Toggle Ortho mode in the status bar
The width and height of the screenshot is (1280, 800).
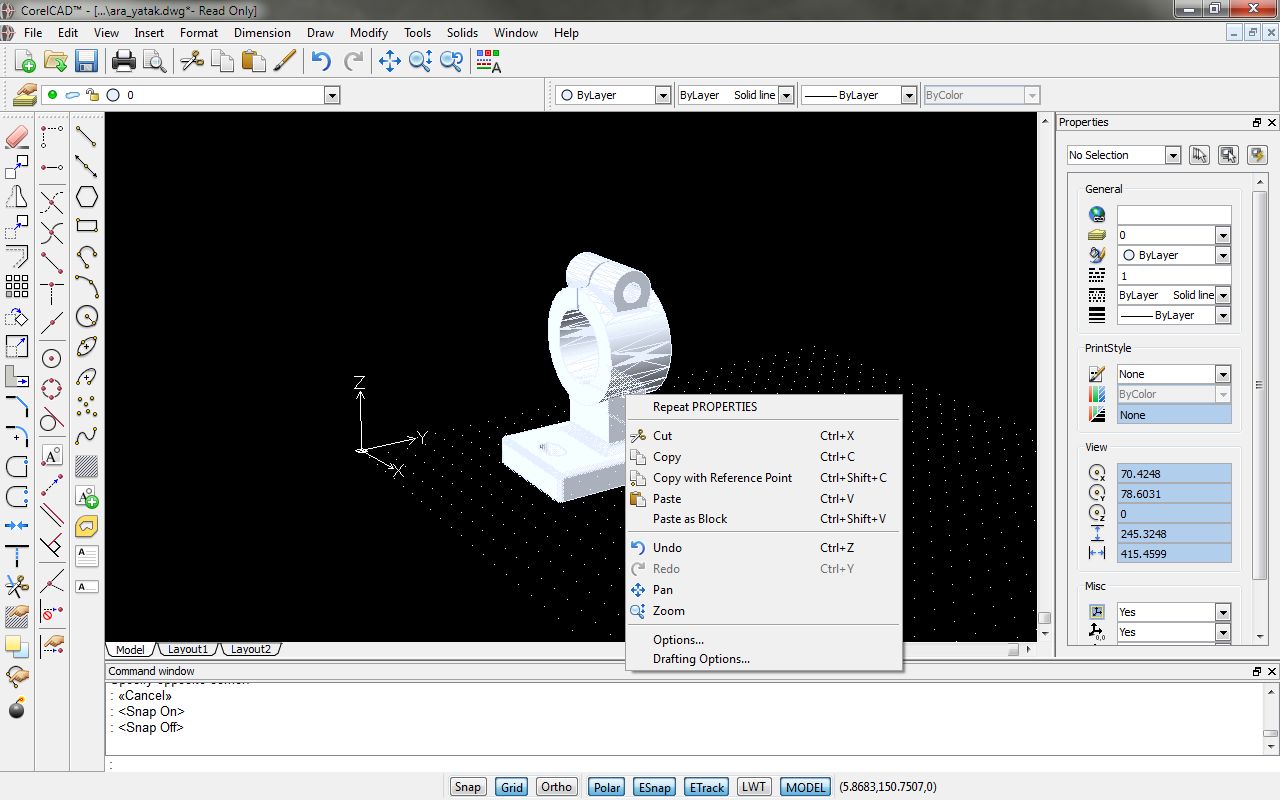557,787
